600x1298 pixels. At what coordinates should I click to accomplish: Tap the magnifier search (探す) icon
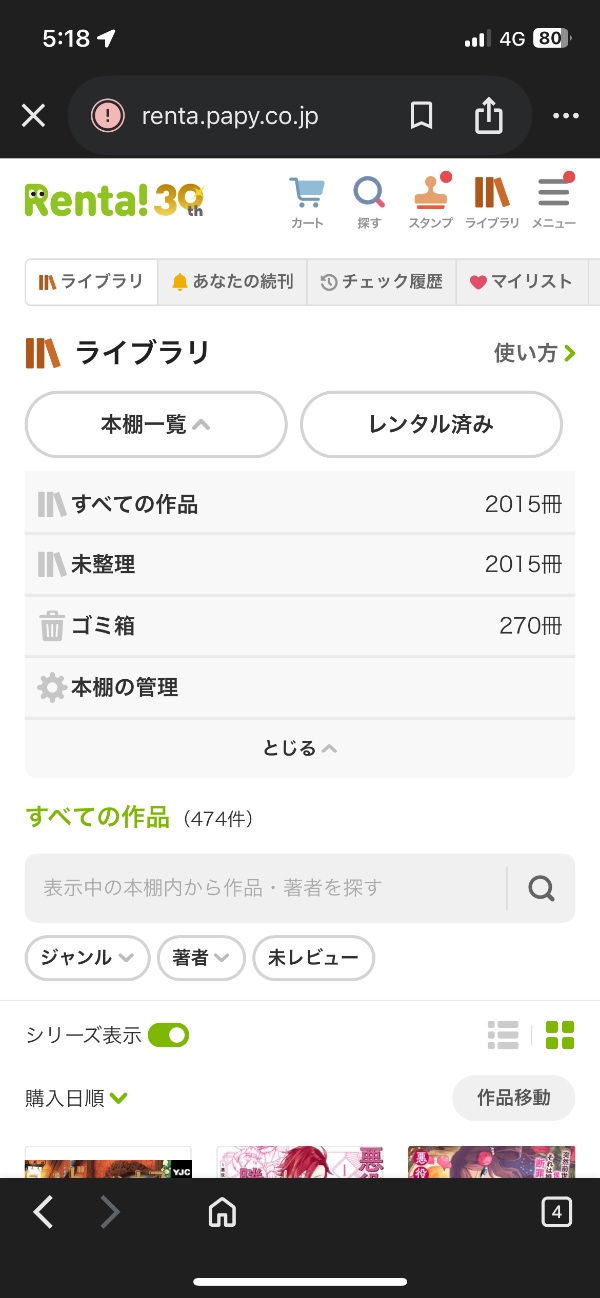pyautogui.click(x=369, y=200)
